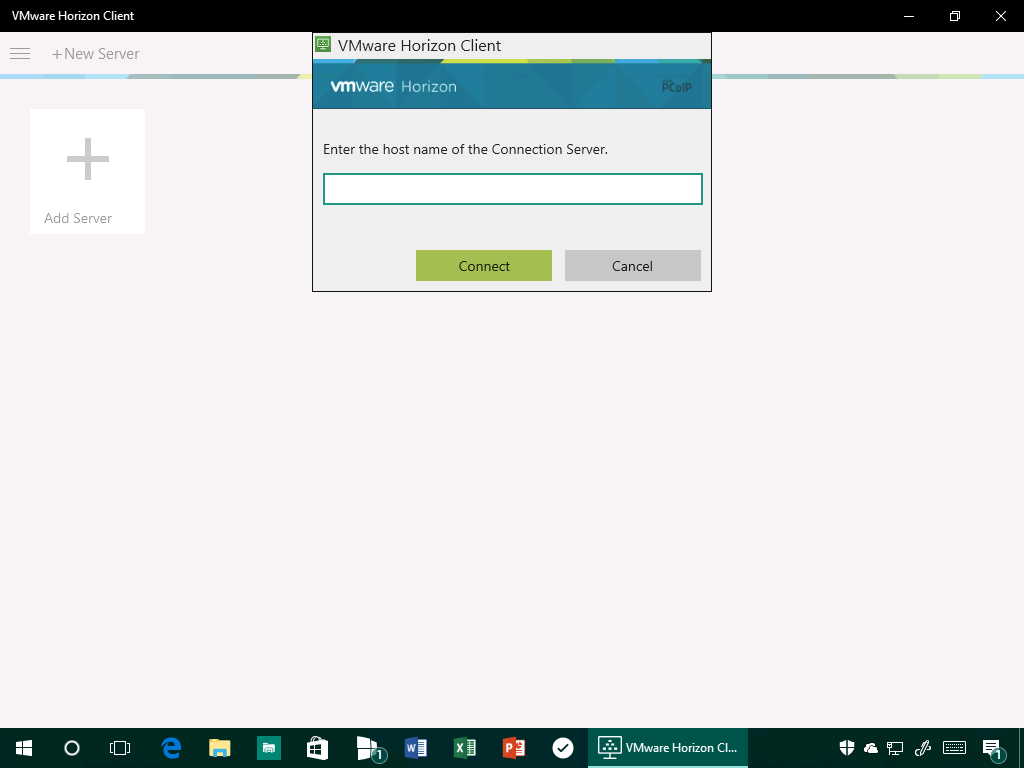Viewport: 1024px width, 768px height.
Task: Open Cortana search circle
Action: [x=72, y=748]
